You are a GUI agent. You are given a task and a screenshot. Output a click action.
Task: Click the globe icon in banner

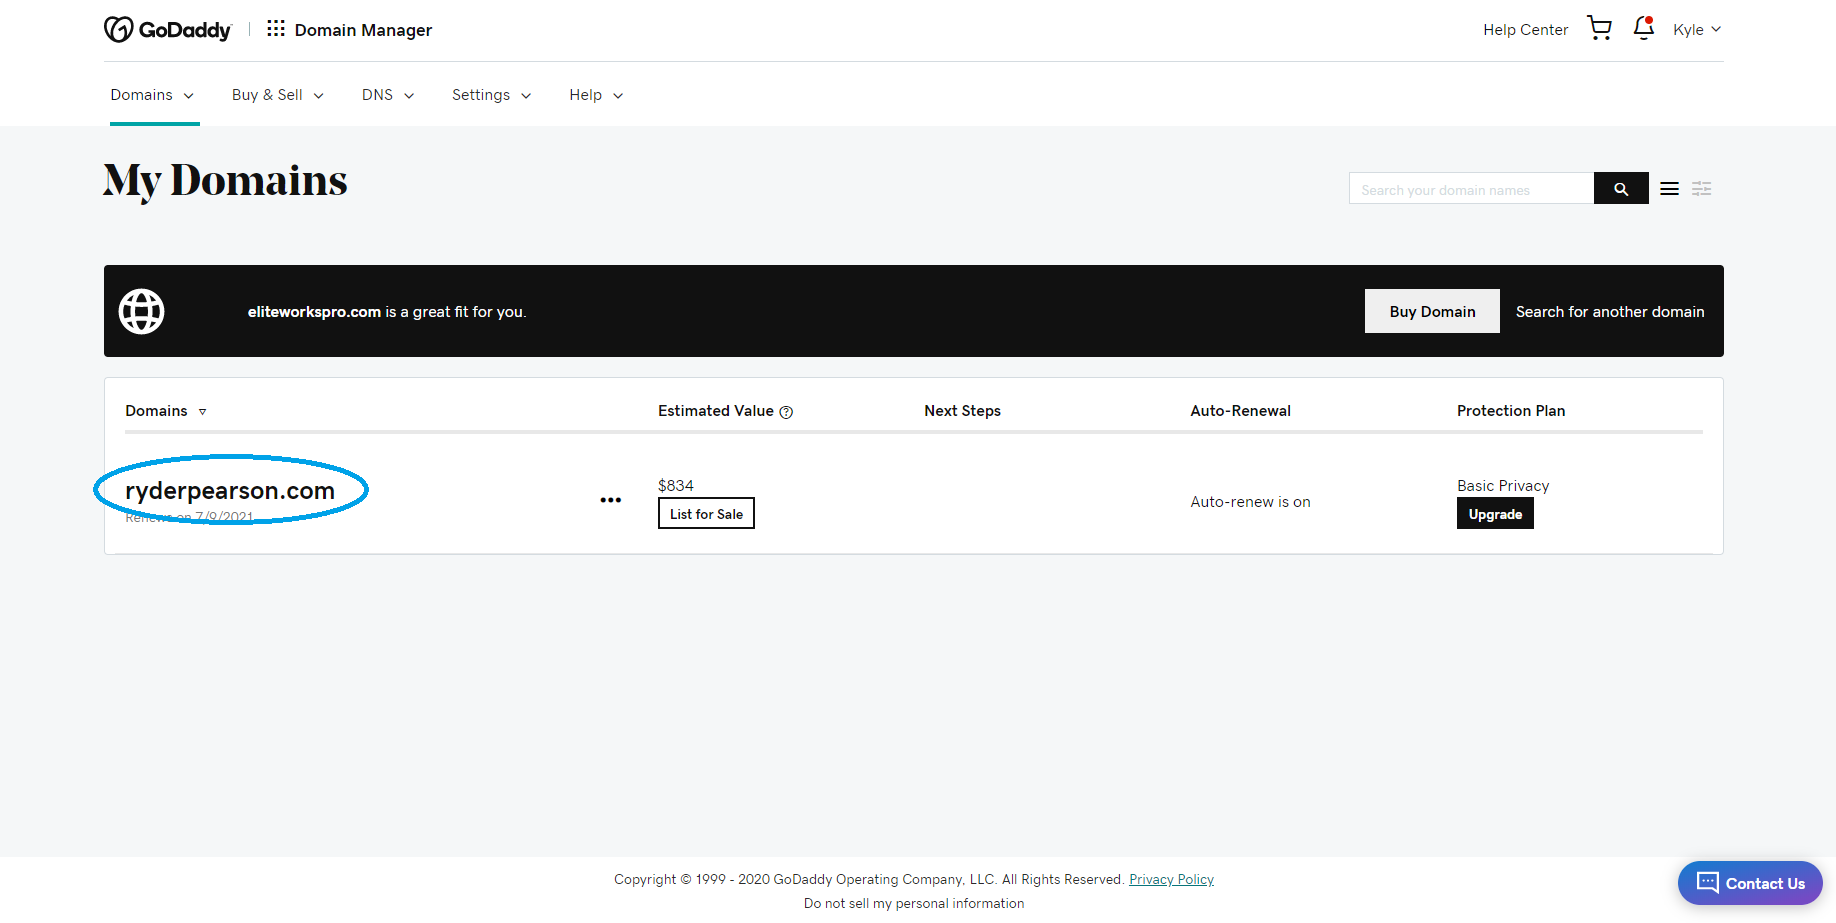142,311
